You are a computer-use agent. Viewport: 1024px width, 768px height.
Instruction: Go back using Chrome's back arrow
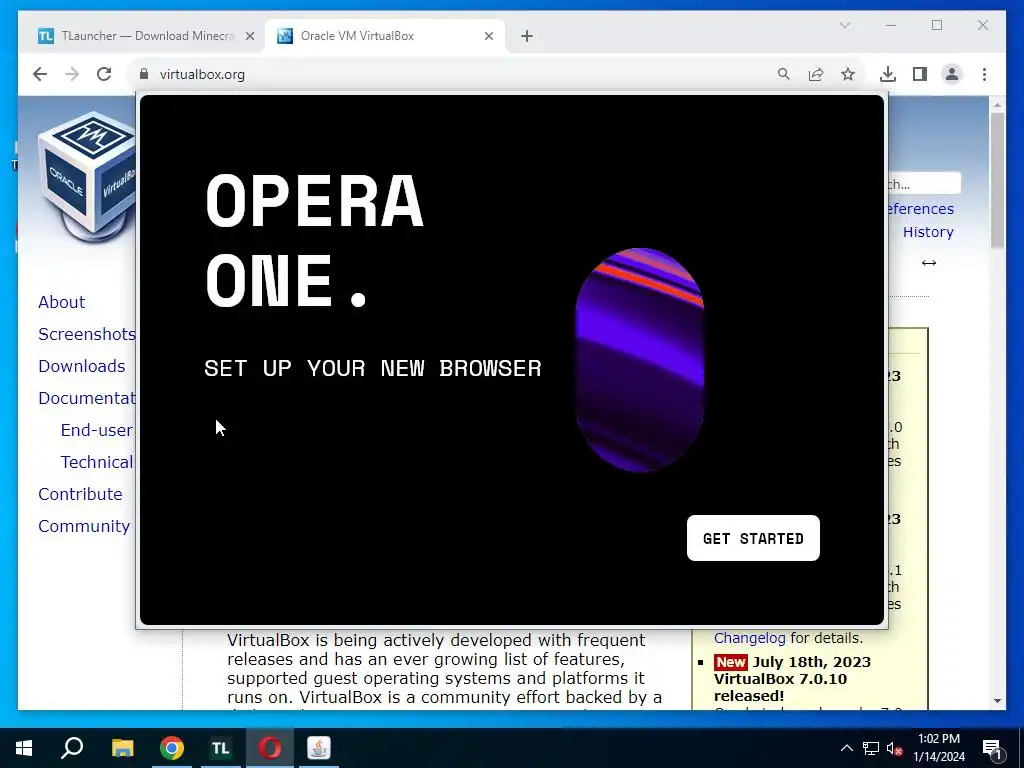point(40,74)
